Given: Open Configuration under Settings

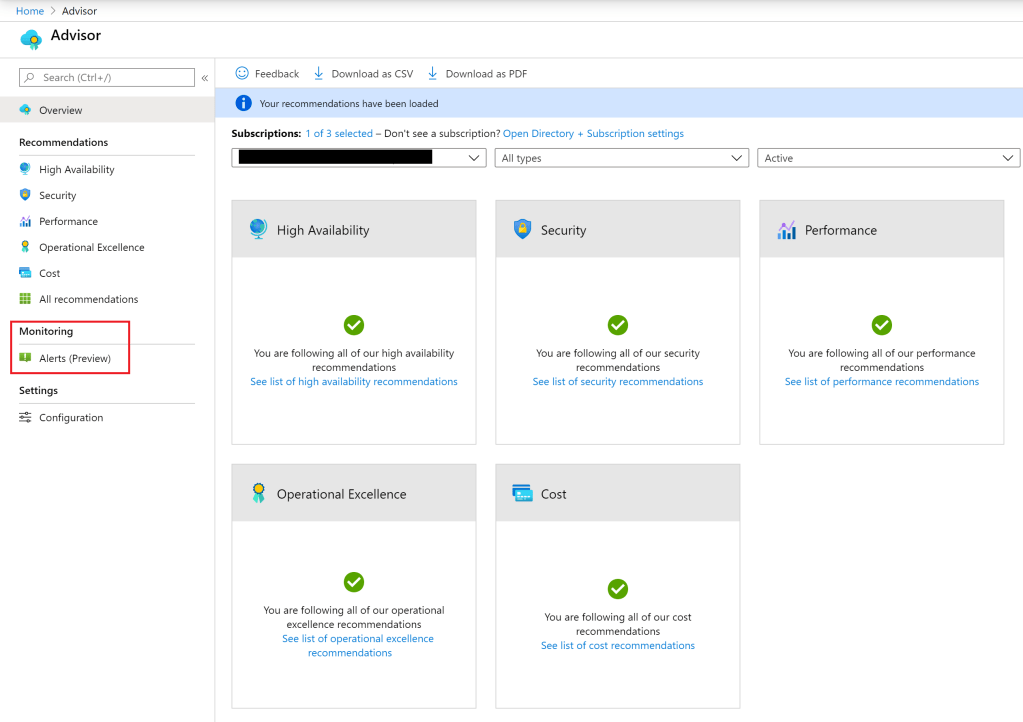Looking at the screenshot, I should pos(70,418).
